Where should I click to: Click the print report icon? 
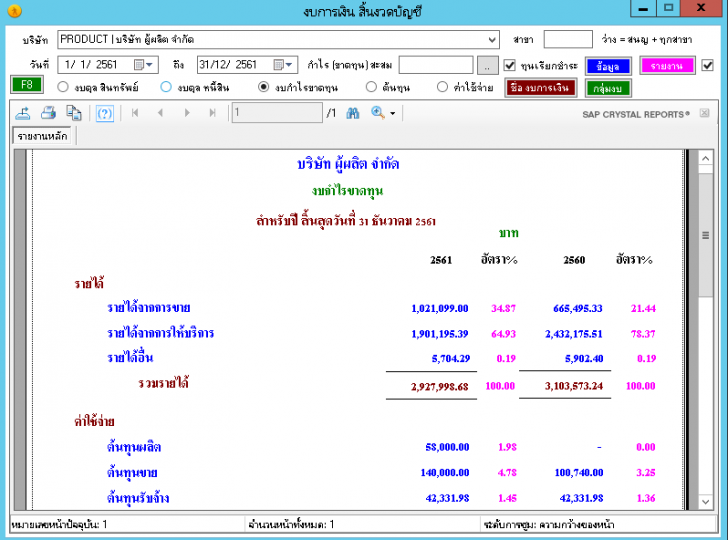48,113
